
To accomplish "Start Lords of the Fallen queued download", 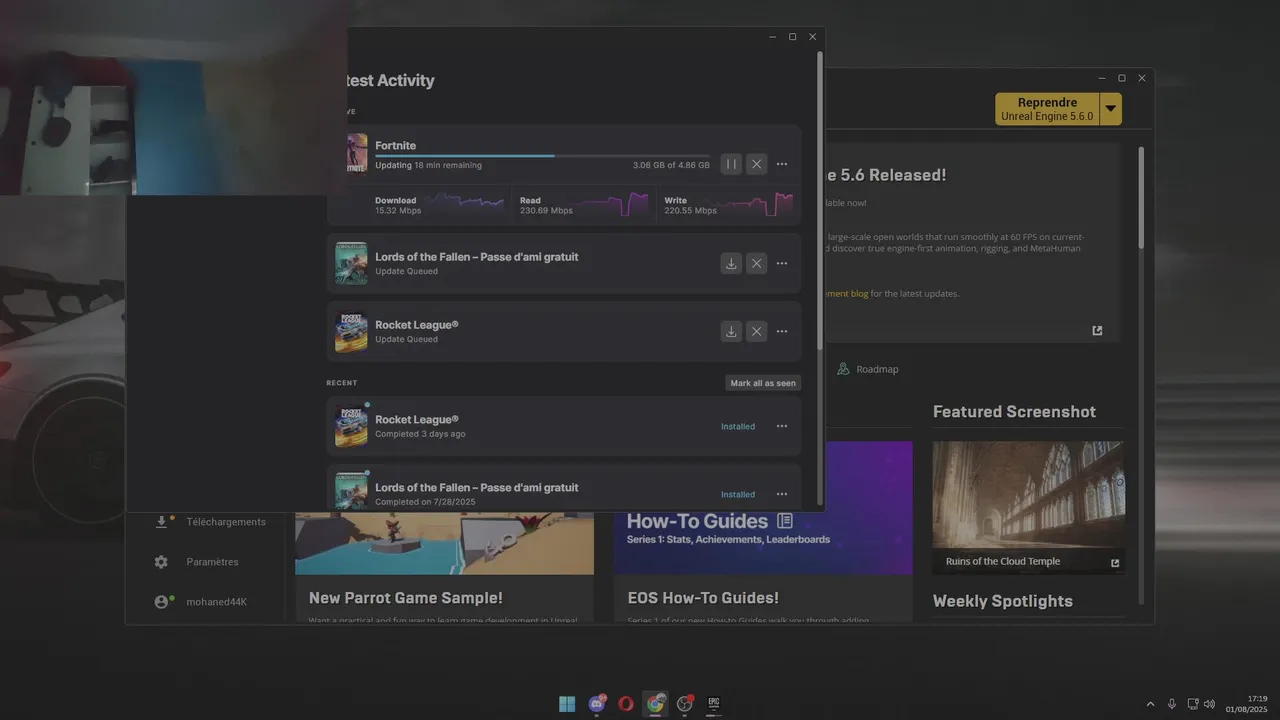I will tap(731, 263).
